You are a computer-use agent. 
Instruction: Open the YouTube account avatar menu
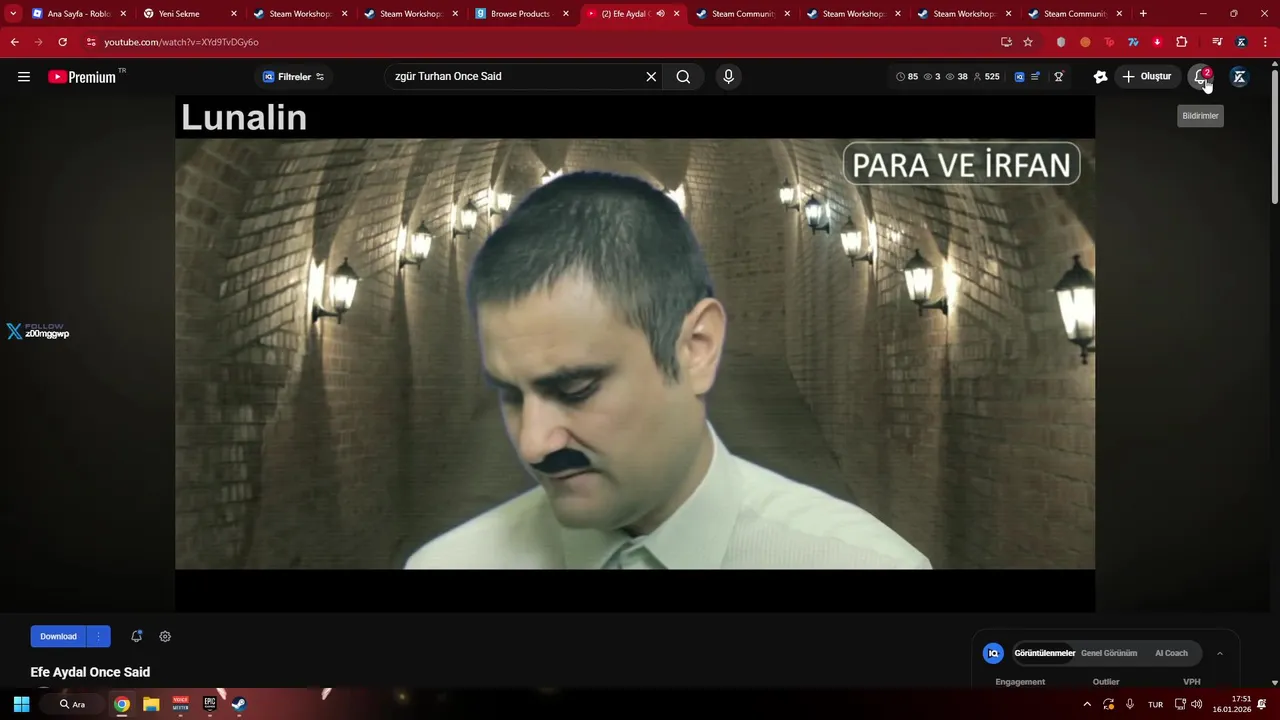tap(1239, 77)
